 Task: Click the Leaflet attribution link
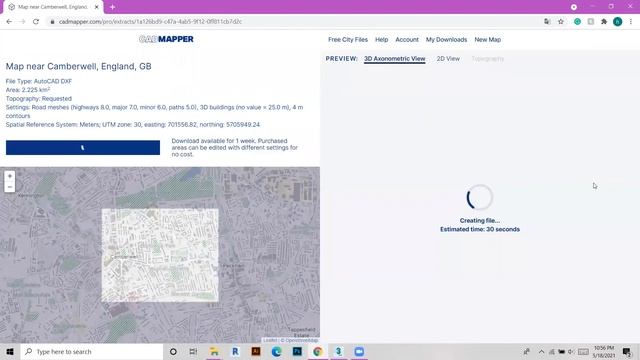tap(270, 340)
